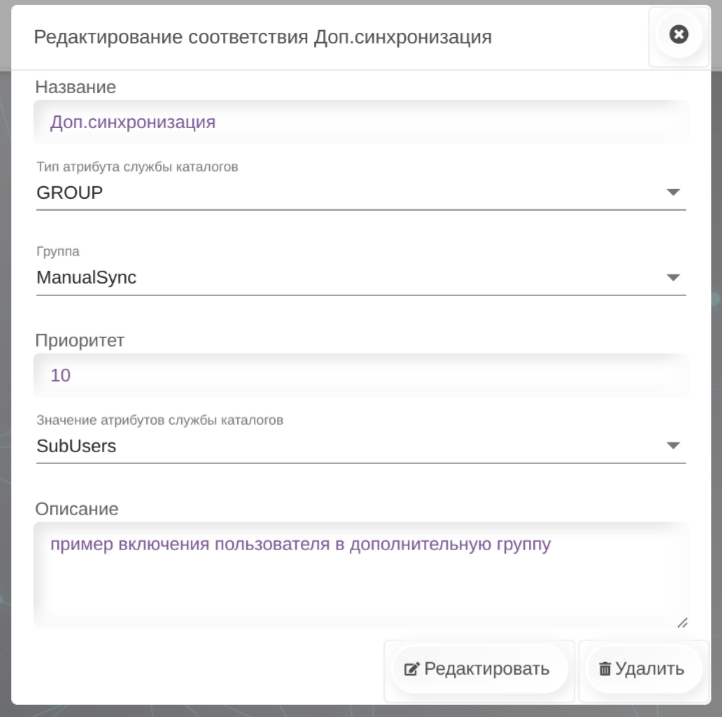Click the ManualSync value text
The image size is (722, 717).
pos(86,278)
